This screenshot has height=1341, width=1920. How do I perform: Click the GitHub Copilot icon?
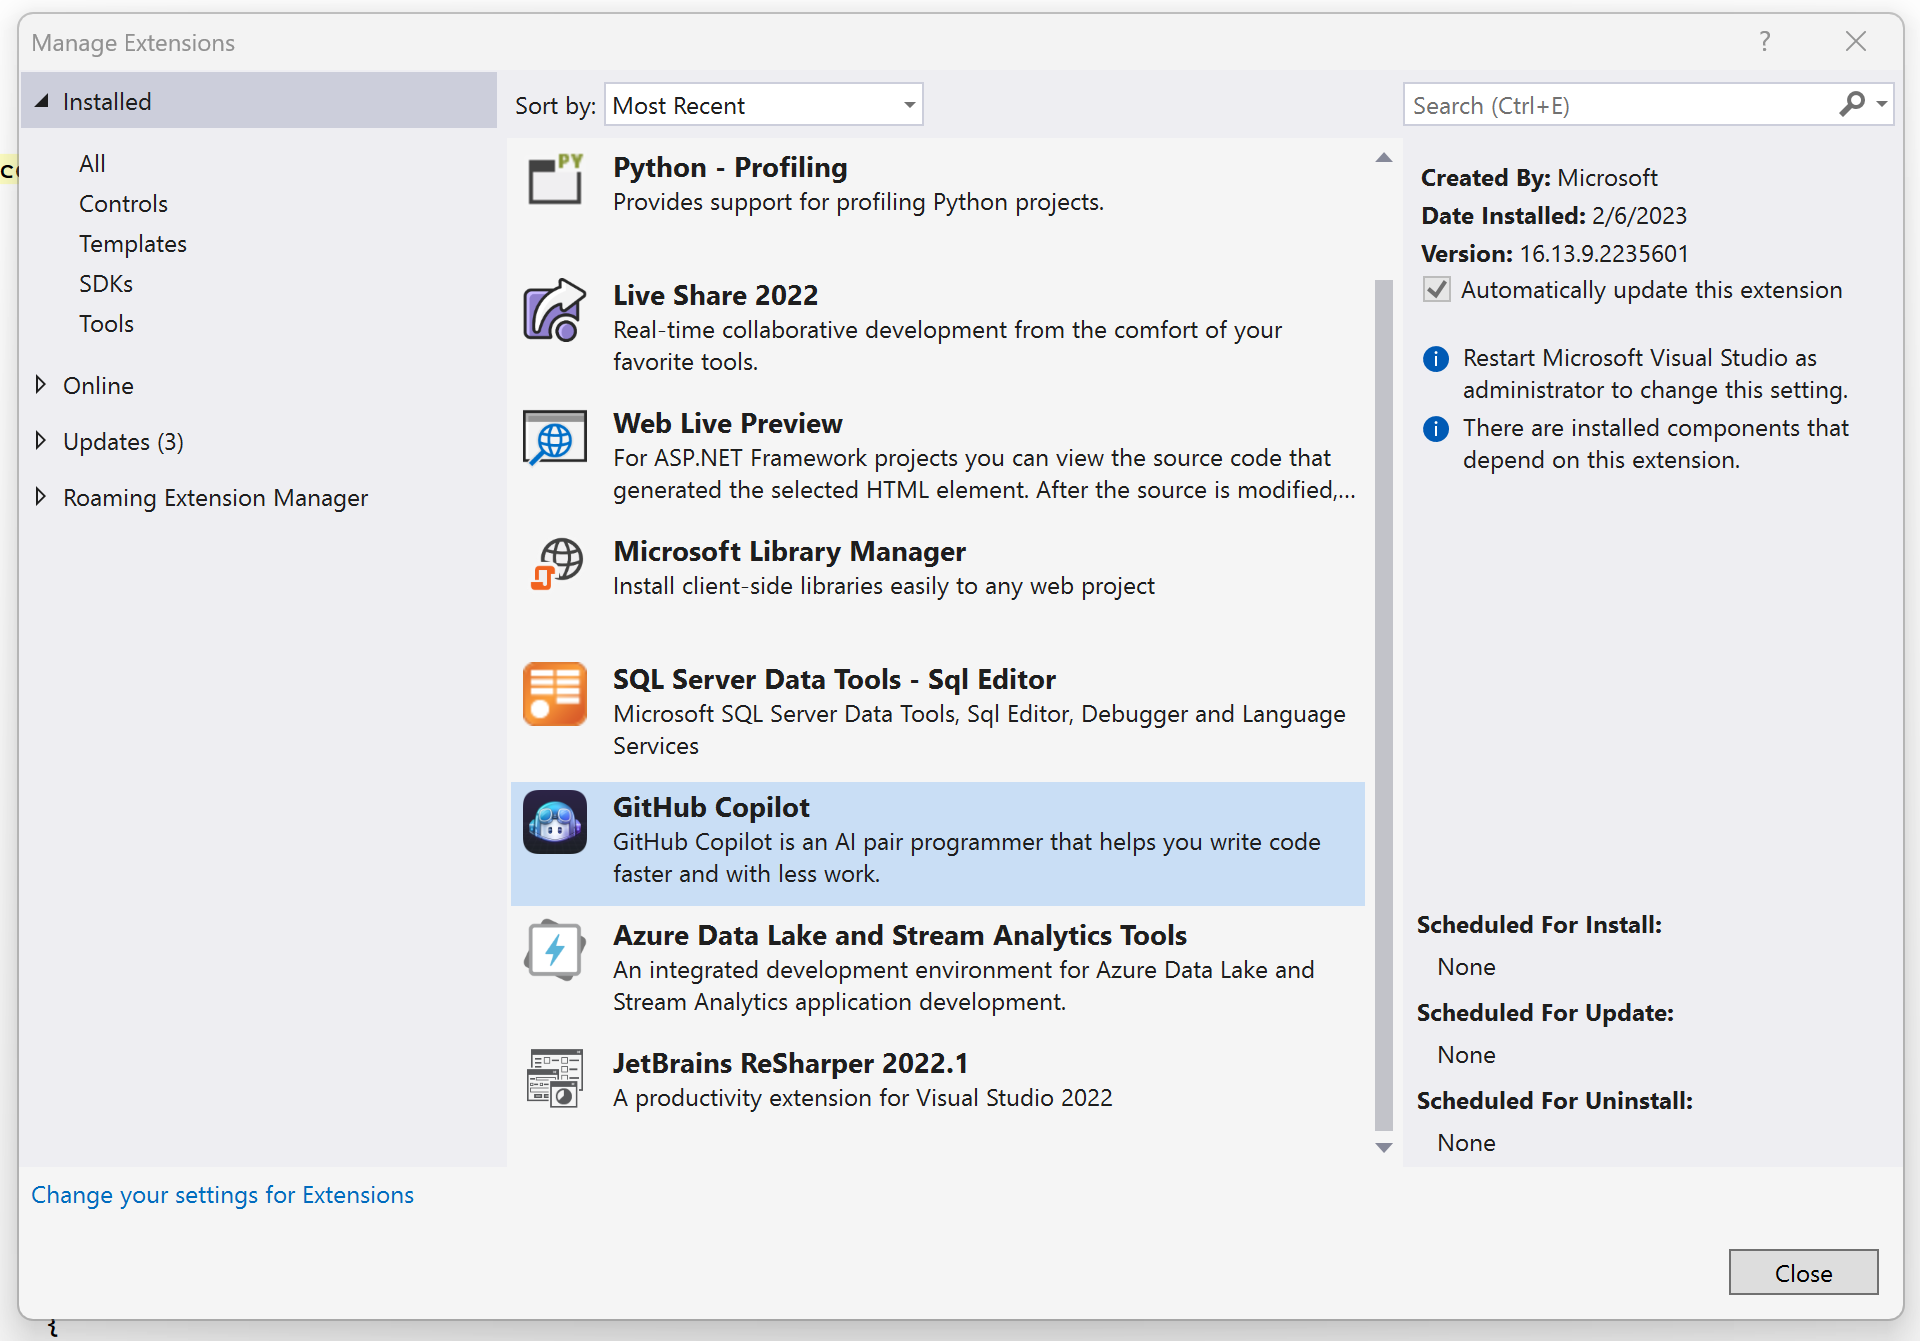pyautogui.click(x=555, y=822)
